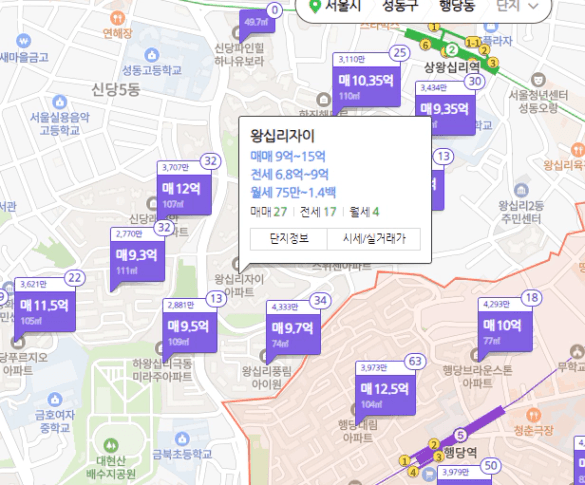
Task: Click 왕십리2동 주민센터 icon
Action: 521,190
